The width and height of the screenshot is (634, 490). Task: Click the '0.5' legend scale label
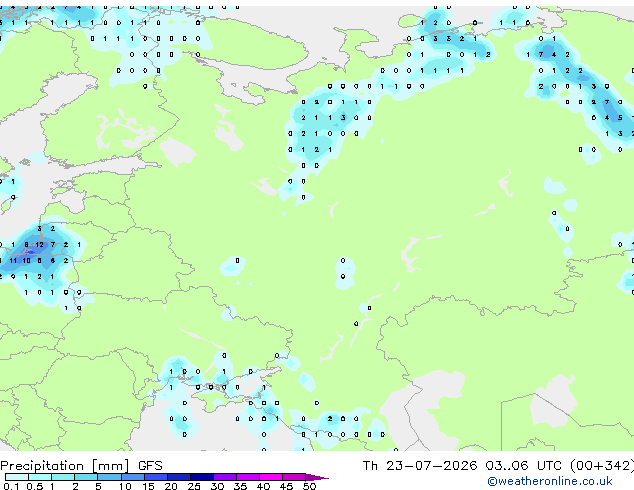click(x=34, y=486)
